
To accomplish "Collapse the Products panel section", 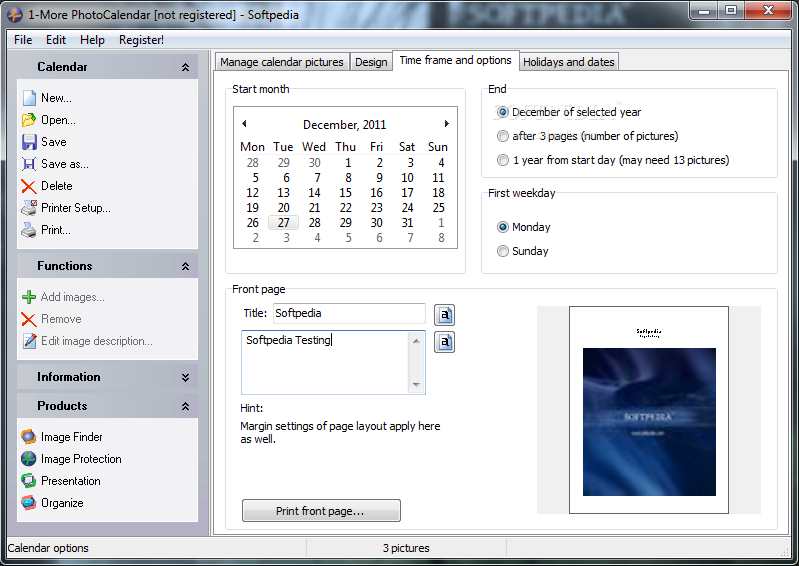I will coord(185,406).
